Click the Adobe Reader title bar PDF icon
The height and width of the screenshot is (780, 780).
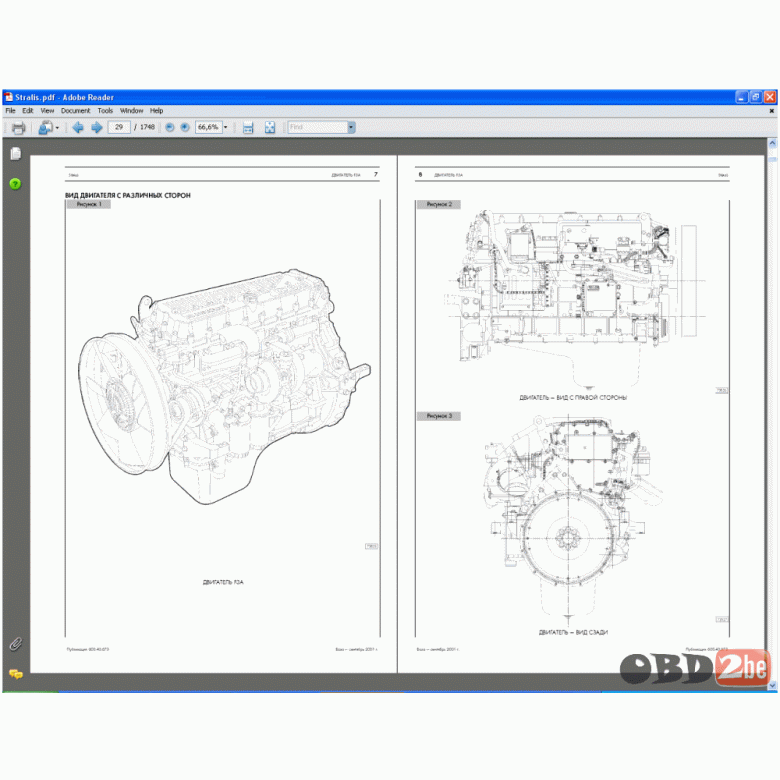[x=8, y=97]
